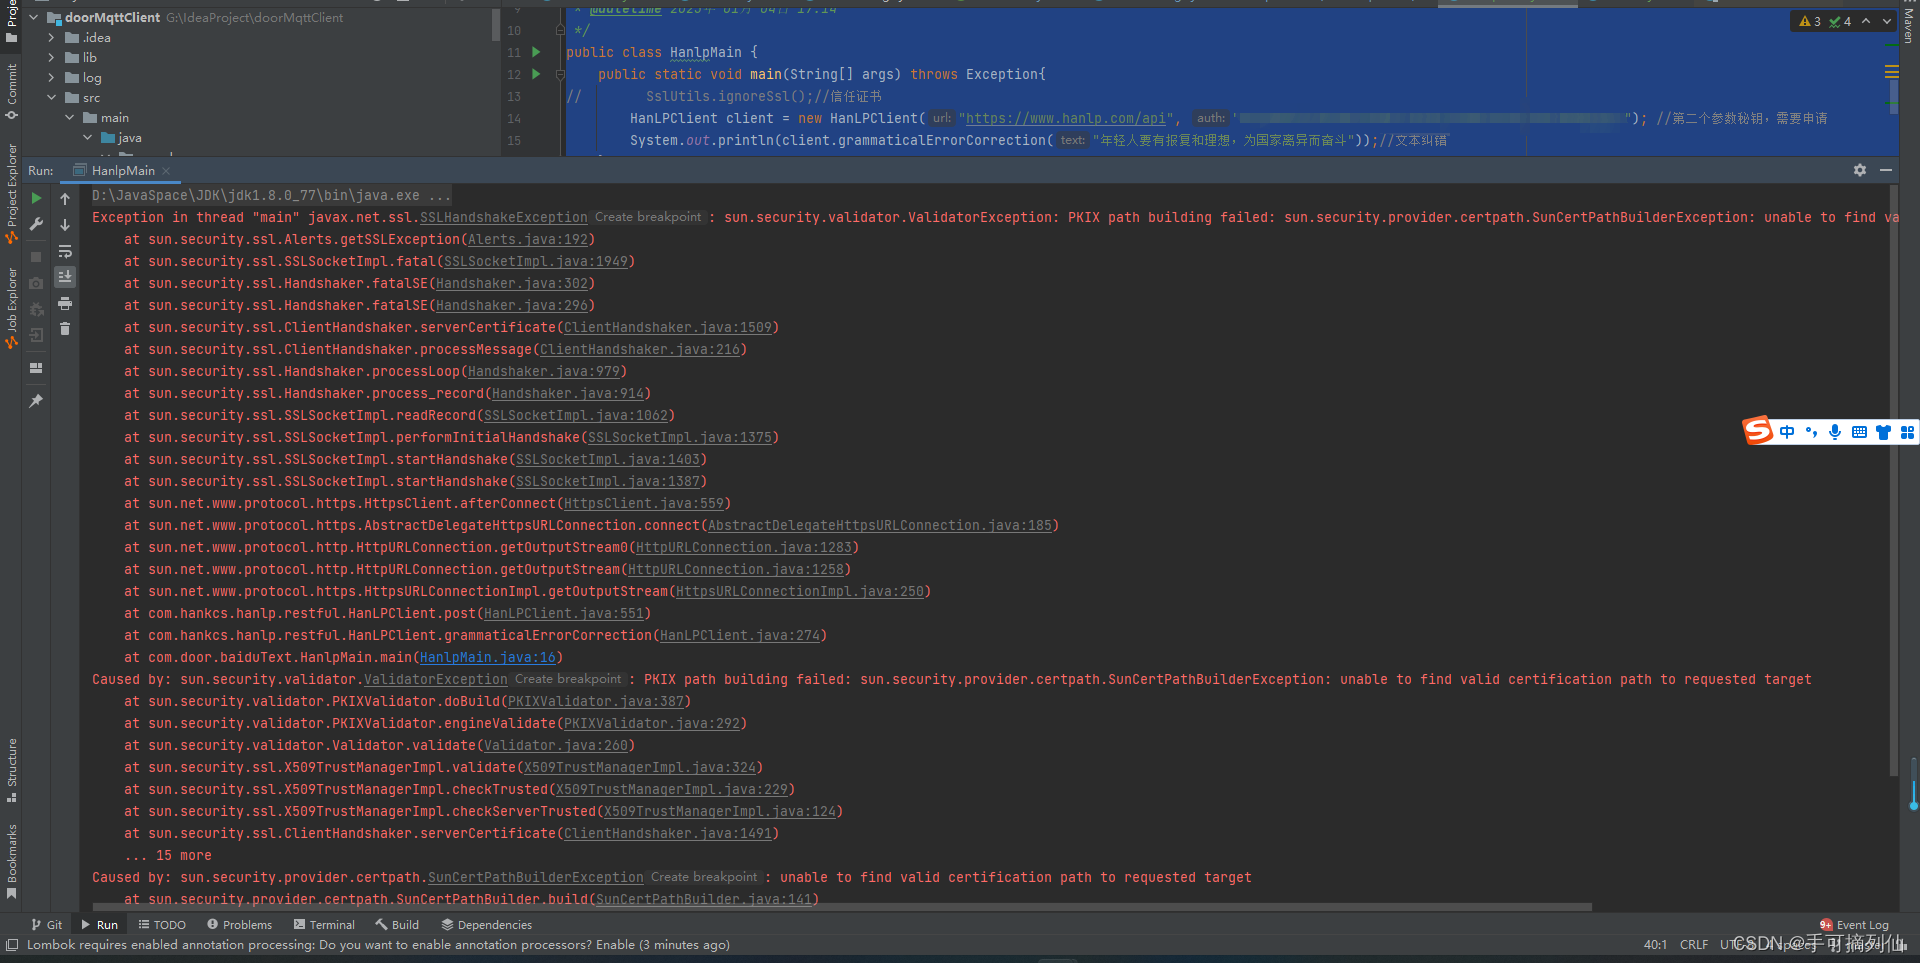
Task: Open Bookmarks sidebar tab
Action: 12,860
